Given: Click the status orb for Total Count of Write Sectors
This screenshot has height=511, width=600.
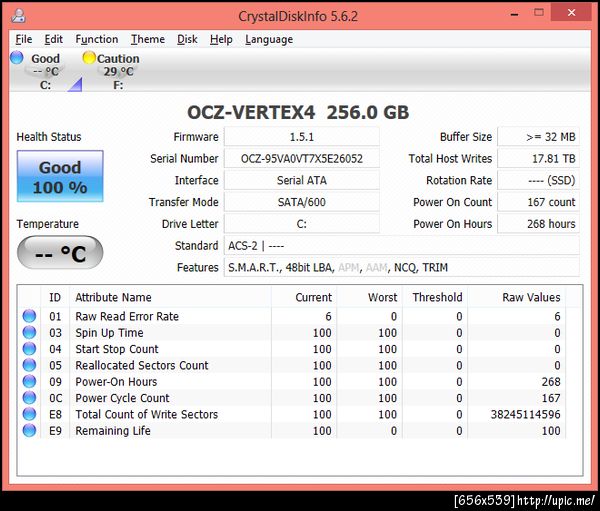Looking at the screenshot, I should pyautogui.click(x=29, y=414).
